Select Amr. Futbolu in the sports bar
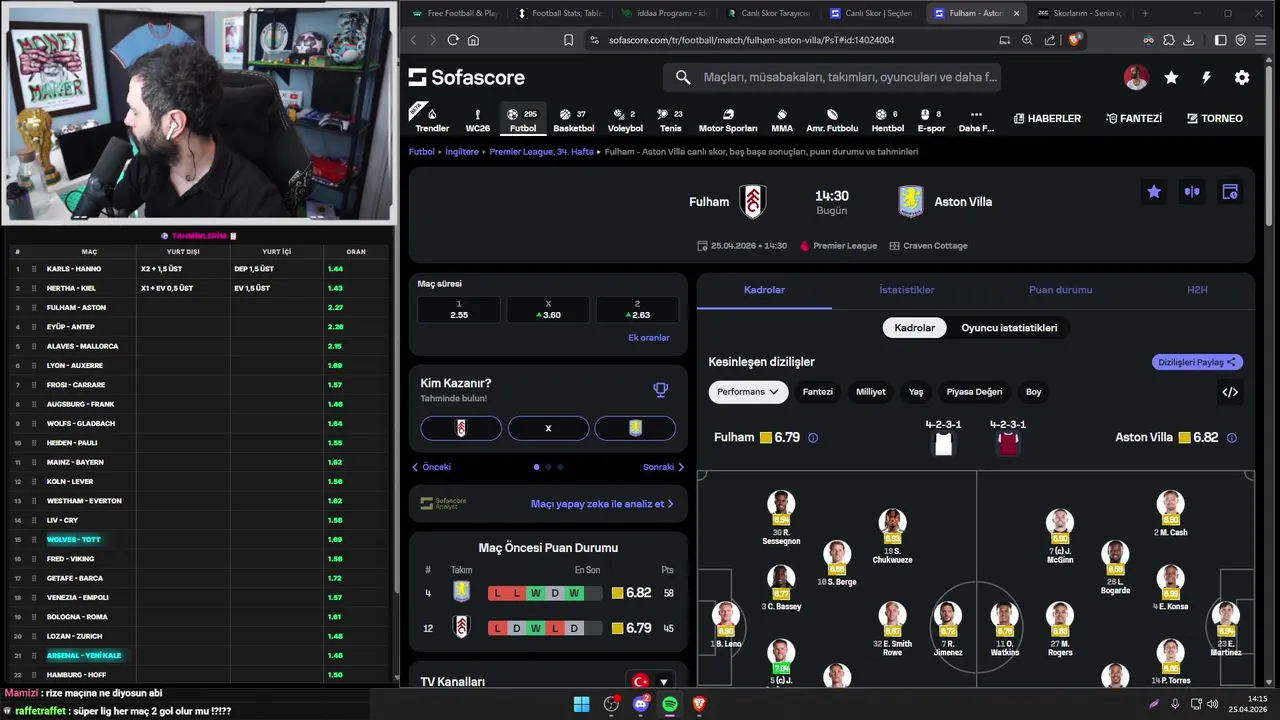Viewport: 1280px width, 720px height. click(x=832, y=120)
